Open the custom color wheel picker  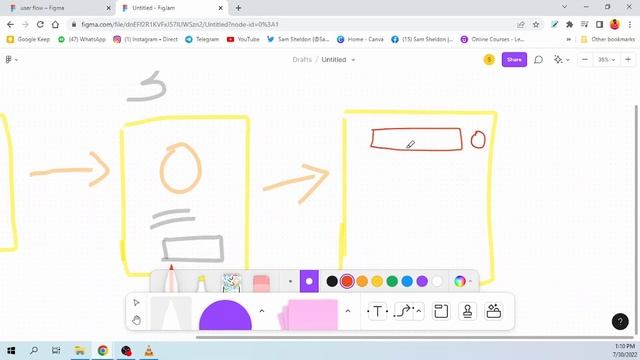click(460, 281)
